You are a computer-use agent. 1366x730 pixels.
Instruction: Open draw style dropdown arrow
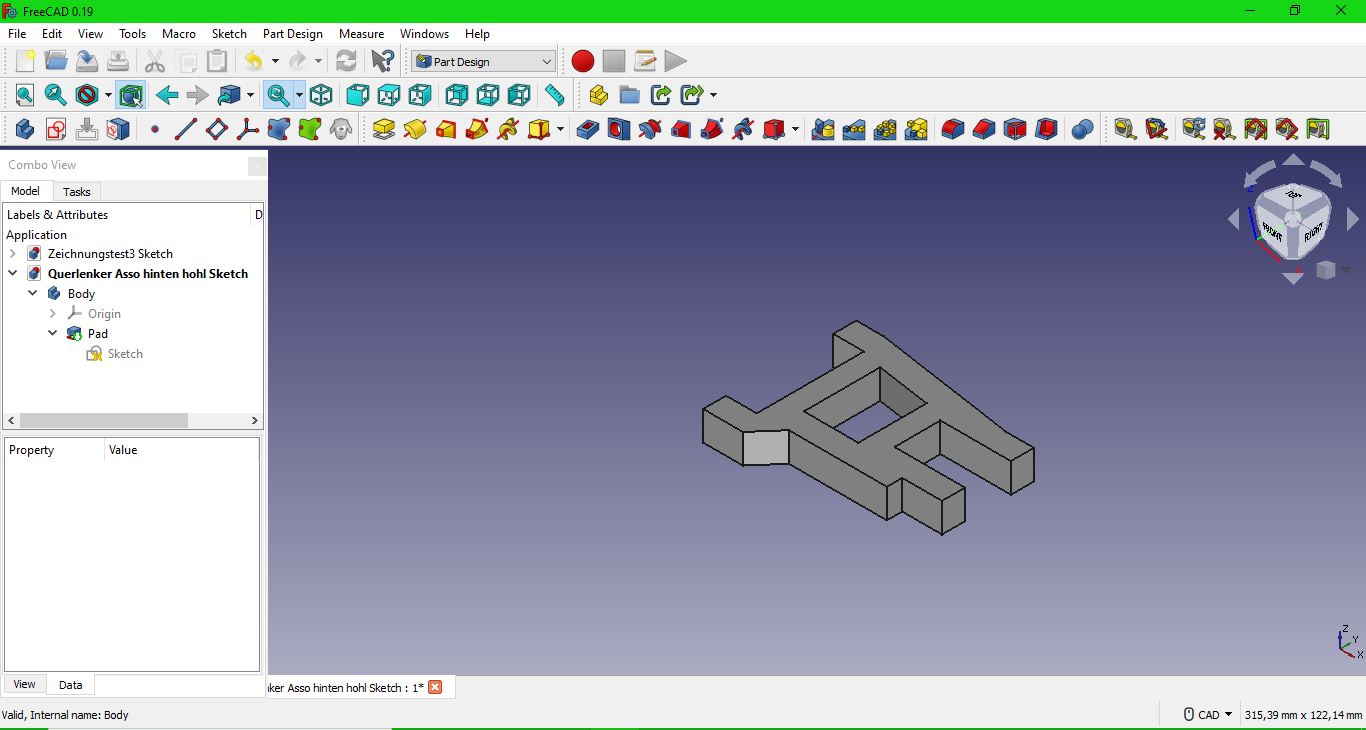[108, 95]
